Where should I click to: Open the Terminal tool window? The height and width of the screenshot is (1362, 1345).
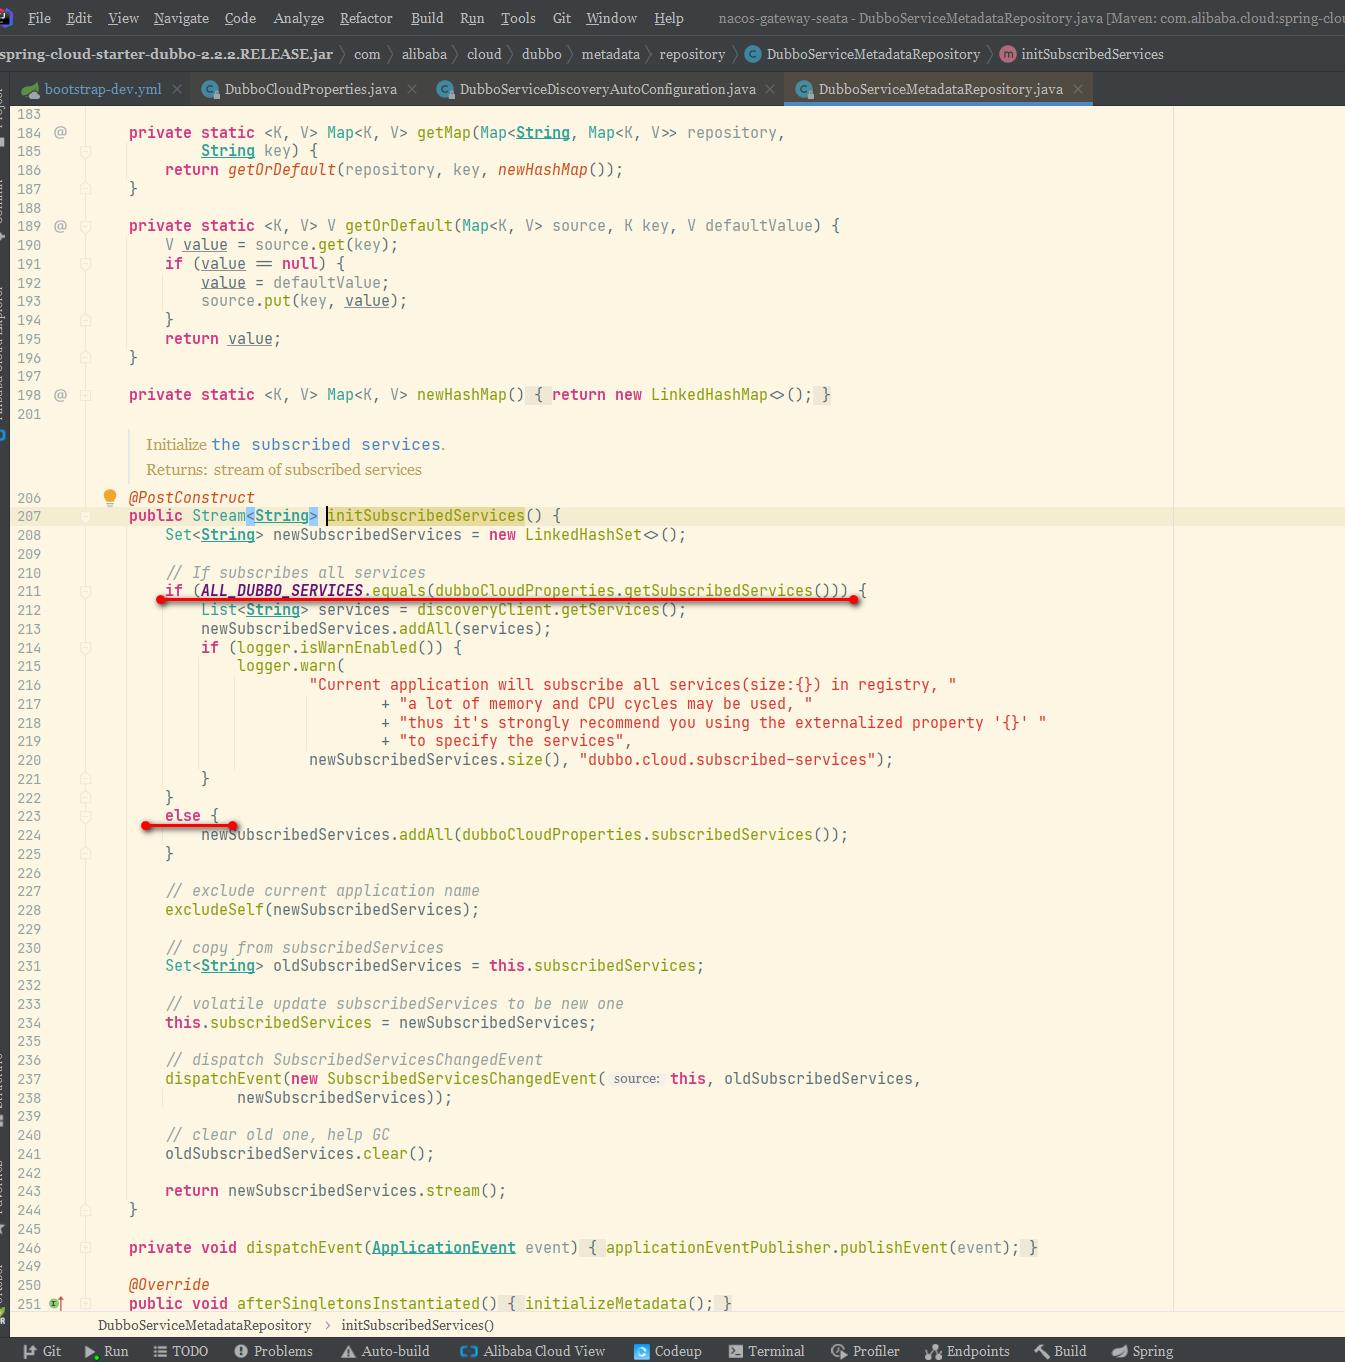click(x=766, y=1351)
